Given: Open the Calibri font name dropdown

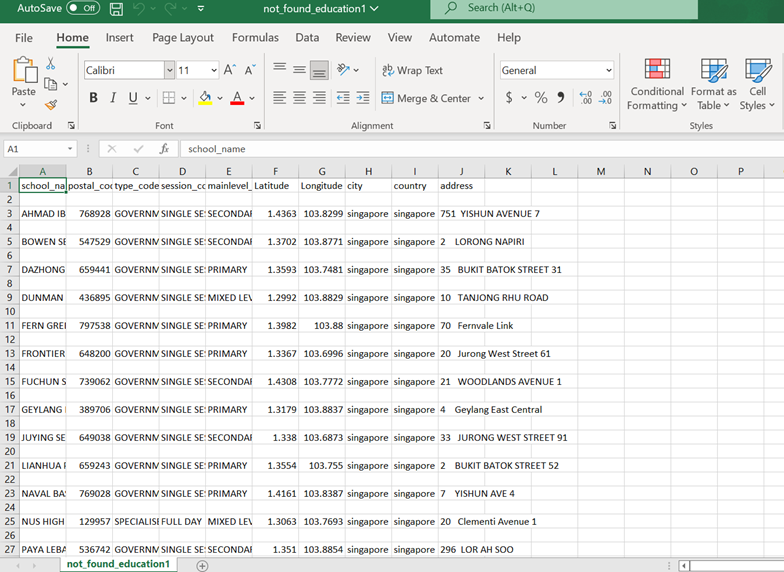Looking at the screenshot, I should (169, 70).
